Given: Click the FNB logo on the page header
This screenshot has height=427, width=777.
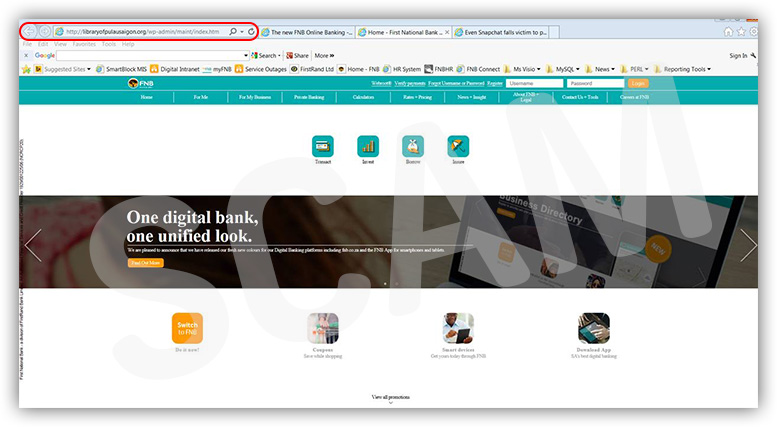Looking at the screenshot, I should [141, 83].
